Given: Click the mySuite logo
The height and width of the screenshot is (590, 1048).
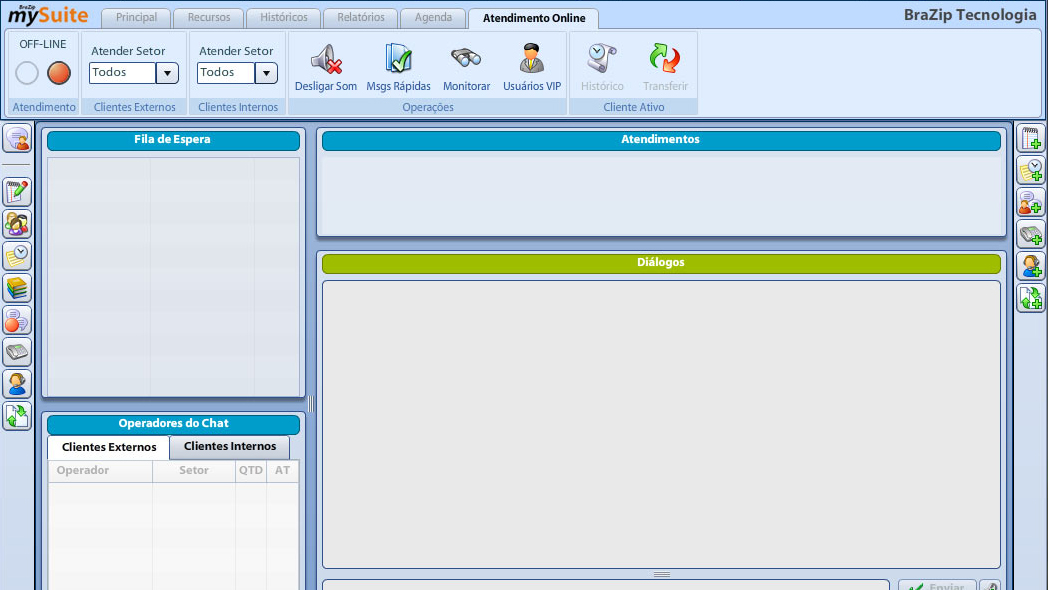Looking at the screenshot, I should click(x=48, y=14).
